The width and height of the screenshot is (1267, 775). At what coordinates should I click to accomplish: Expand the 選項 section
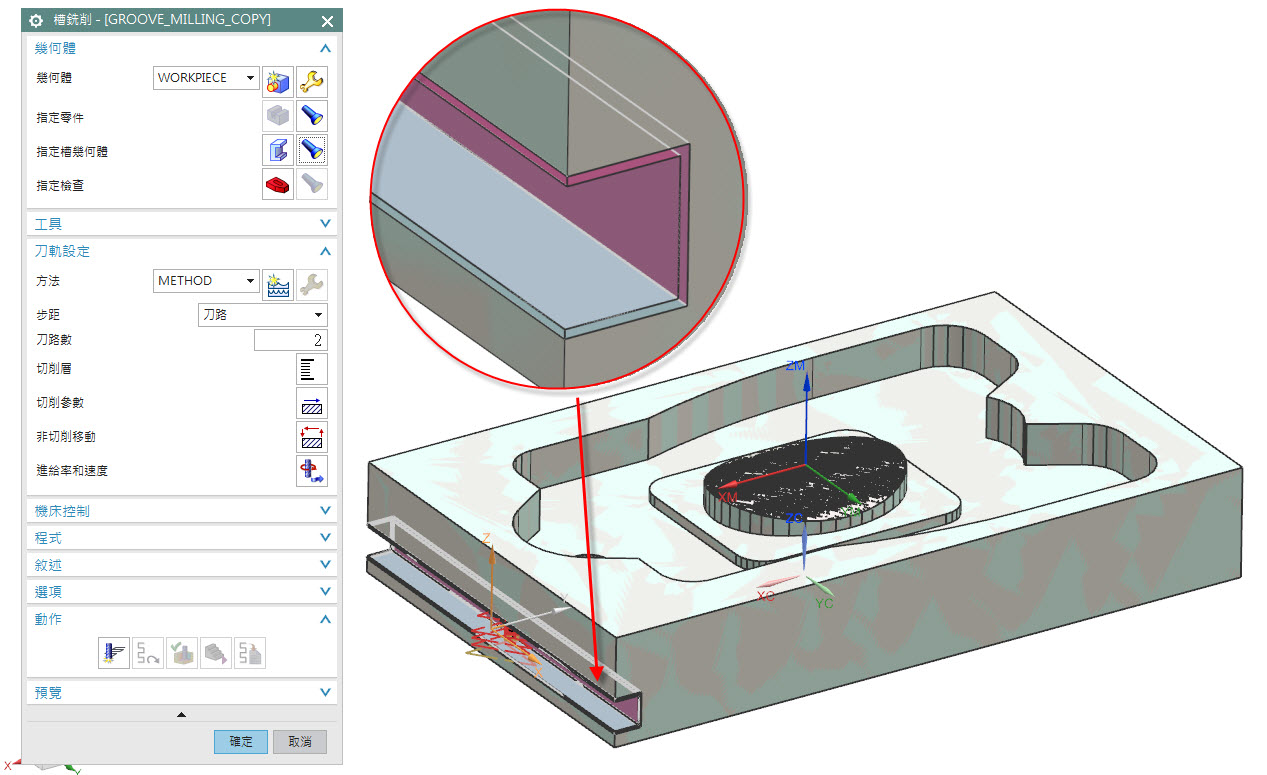(x=324, y=592)
